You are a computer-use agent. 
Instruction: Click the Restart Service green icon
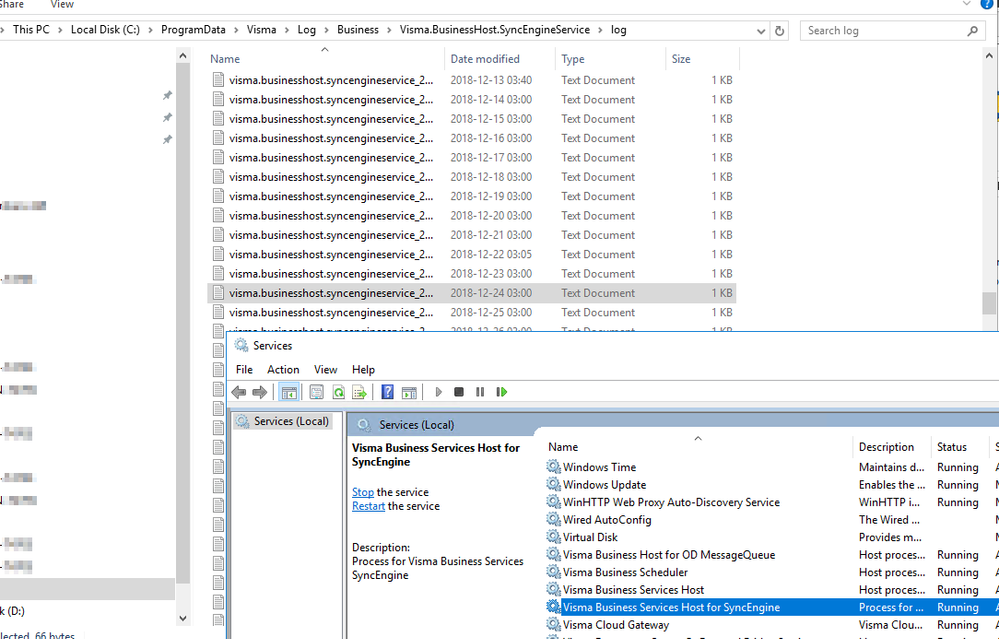click(501, 392)
